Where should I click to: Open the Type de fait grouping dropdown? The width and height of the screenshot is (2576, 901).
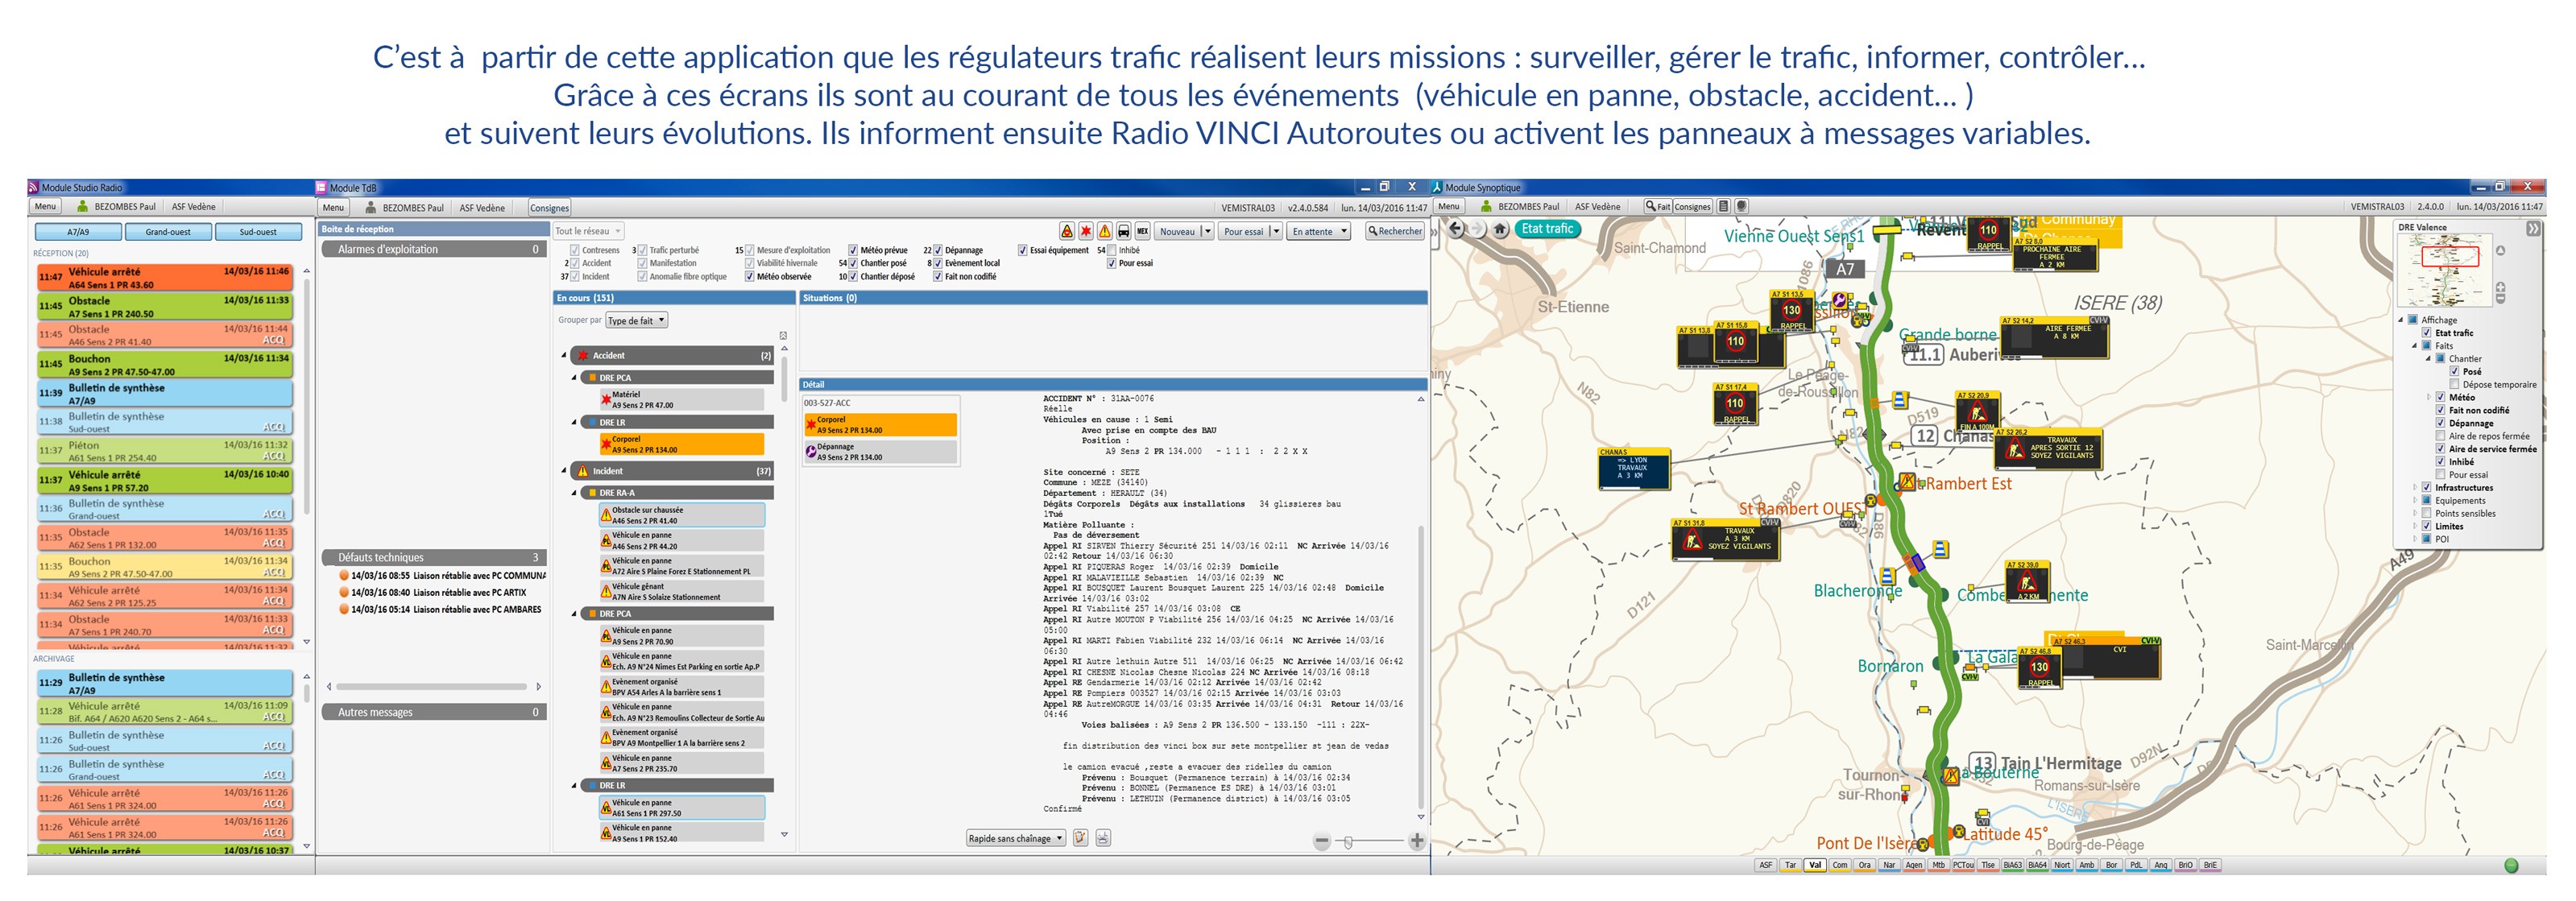[636, 321]
